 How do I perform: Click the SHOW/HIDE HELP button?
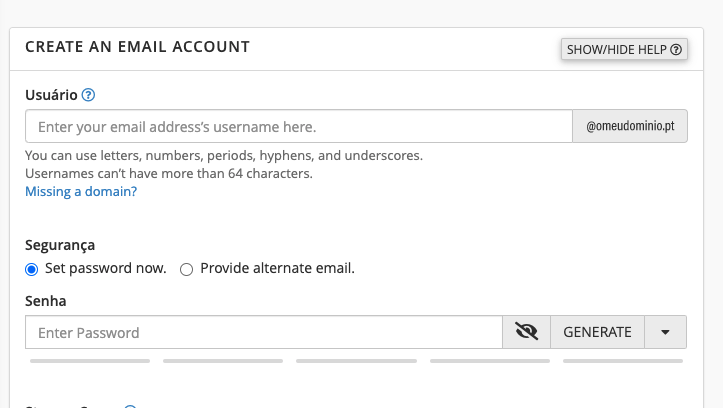(624, 49)
